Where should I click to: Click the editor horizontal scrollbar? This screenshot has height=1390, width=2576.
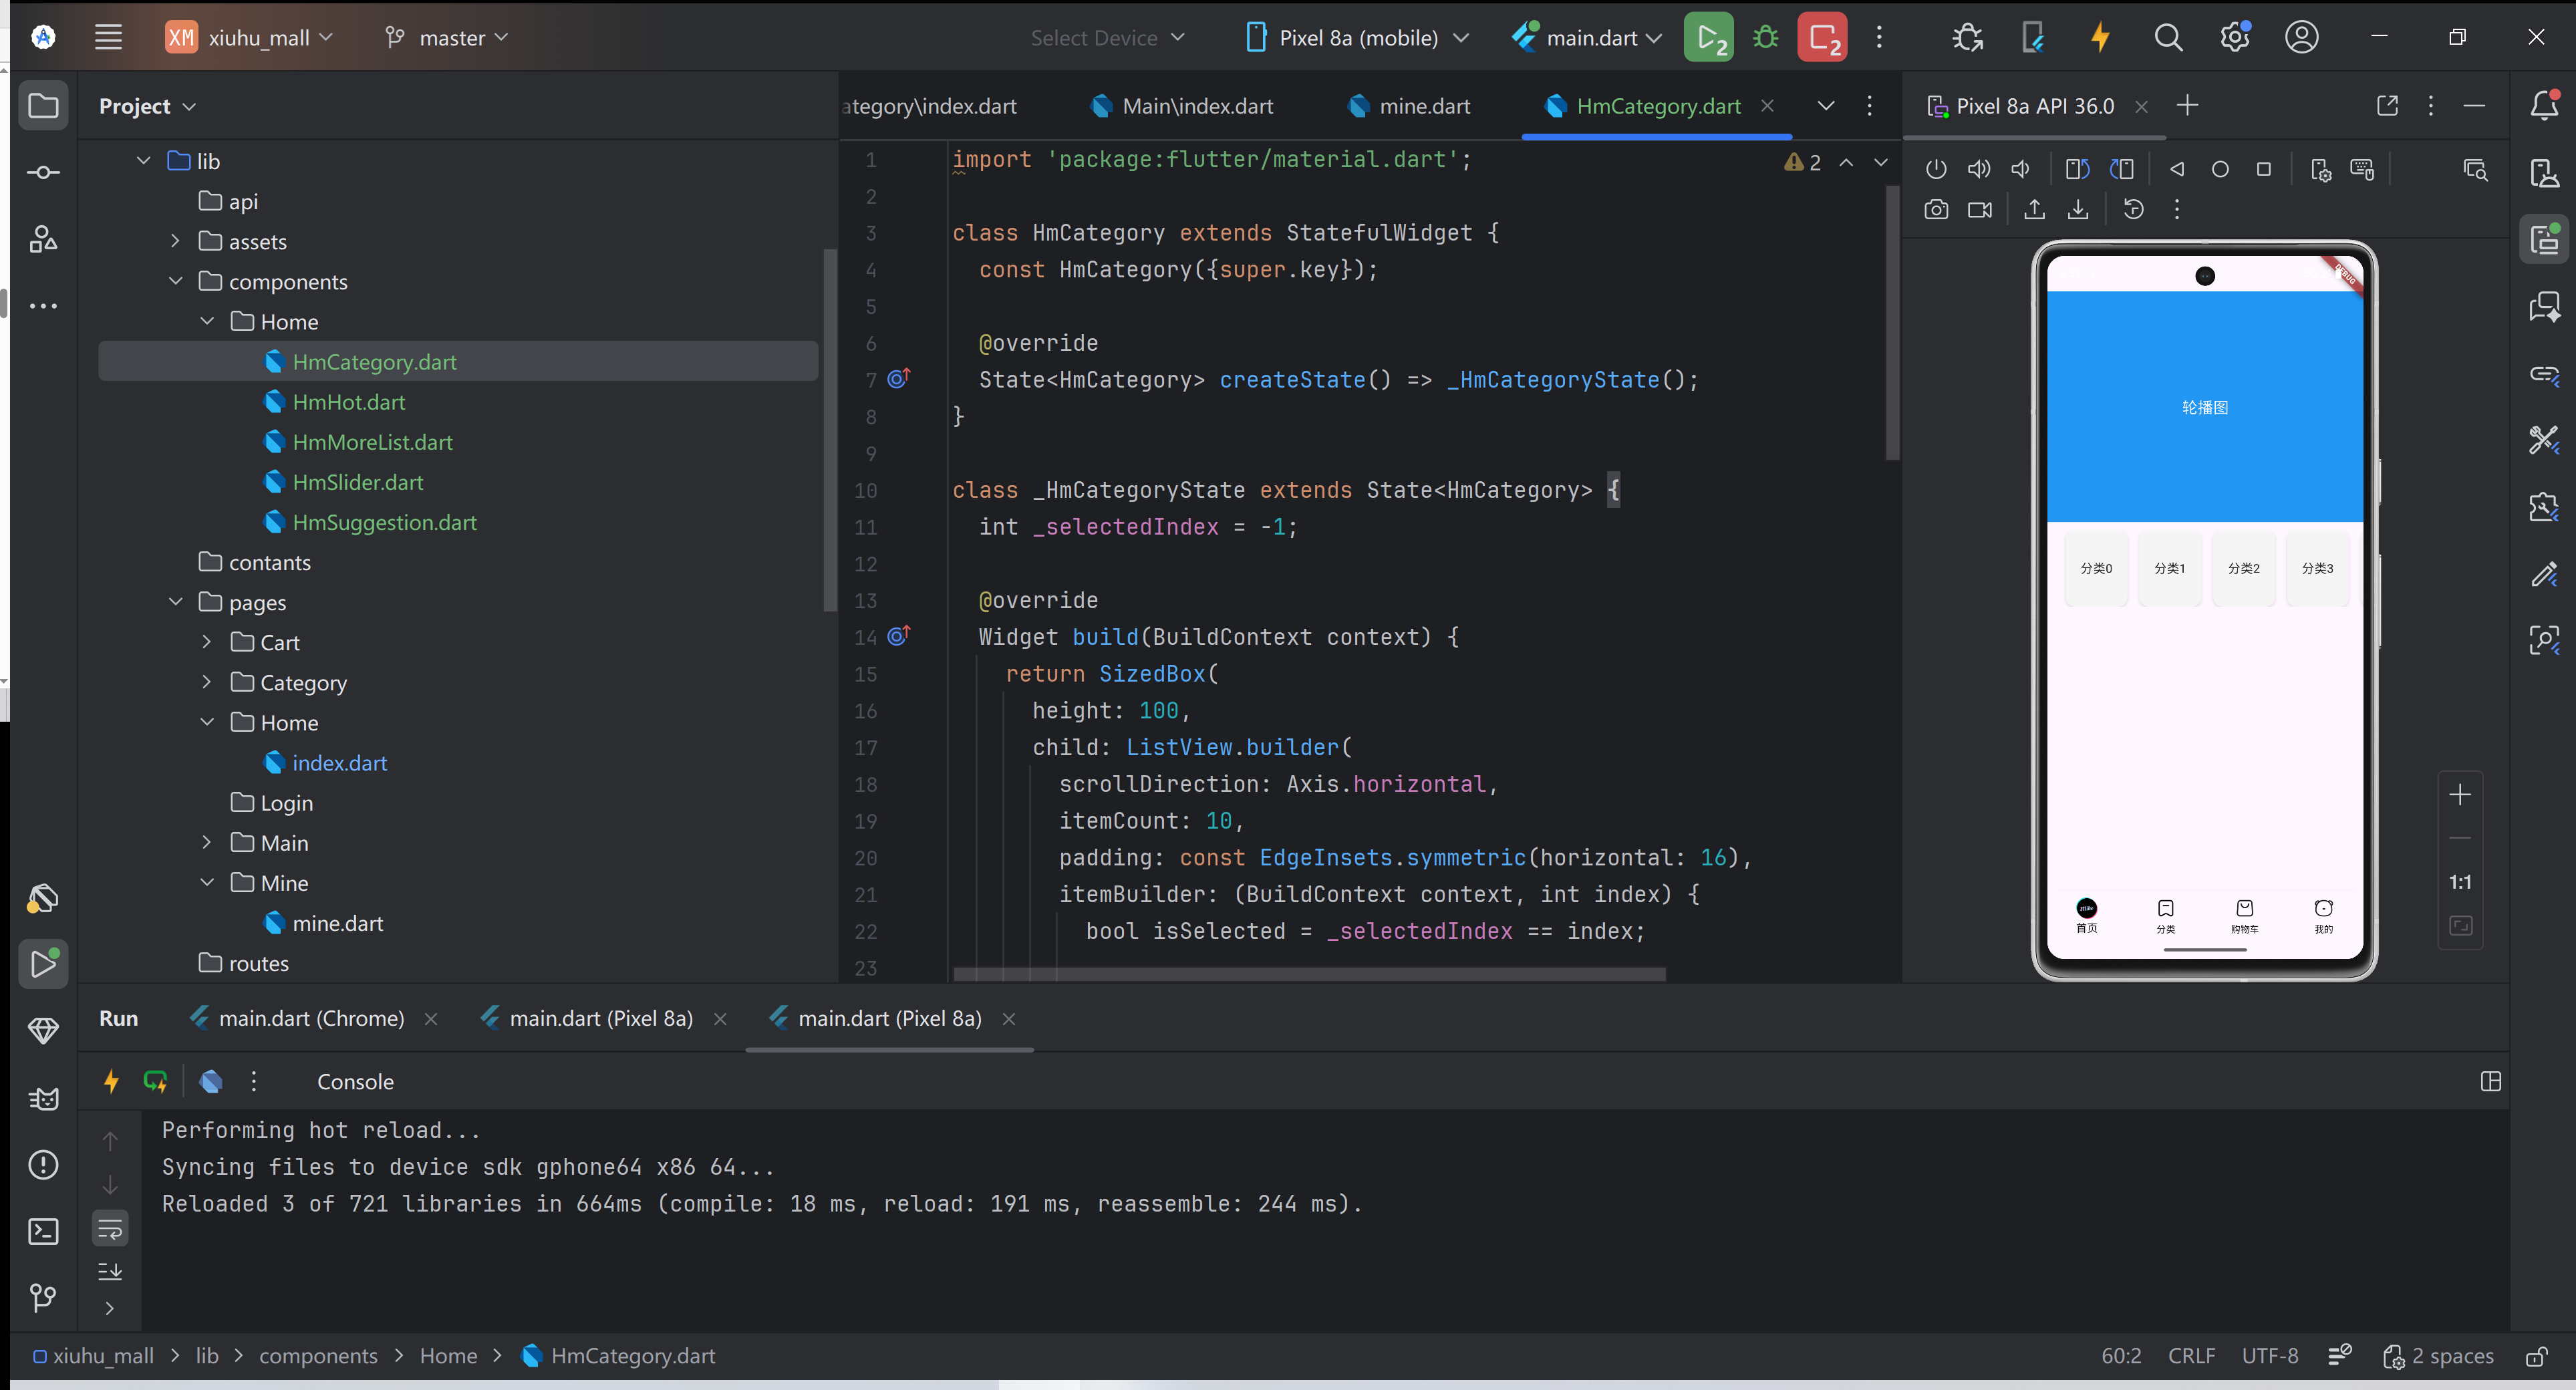(1310, 973)
